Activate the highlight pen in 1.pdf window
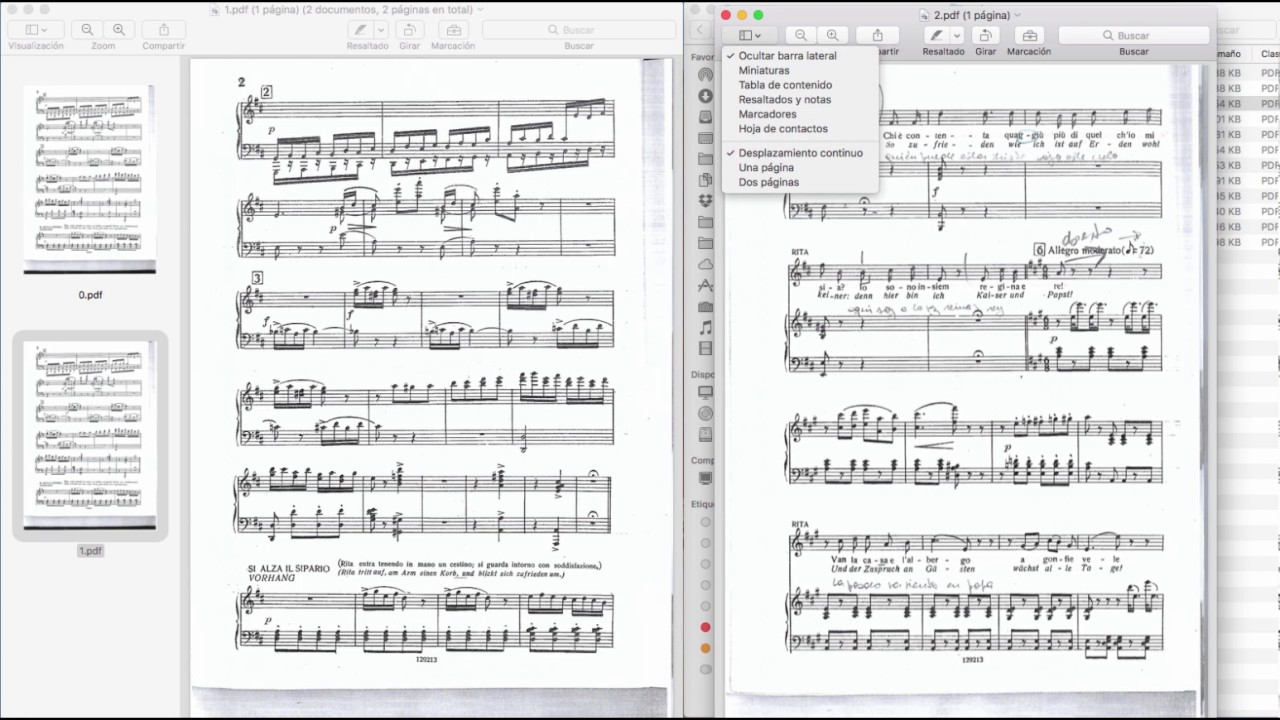The width and height of the screenshot is (1280, 720). 360,30
